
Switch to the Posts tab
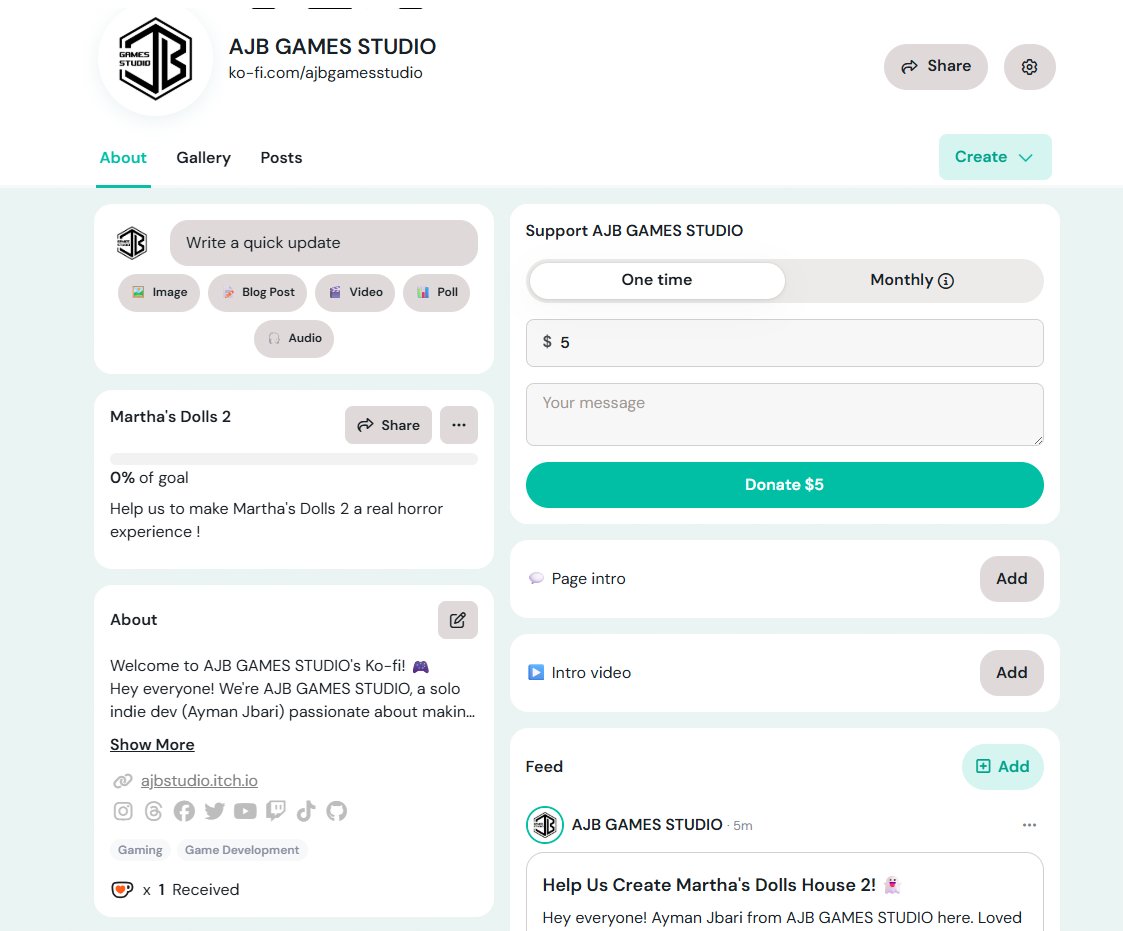coord(281,158)
